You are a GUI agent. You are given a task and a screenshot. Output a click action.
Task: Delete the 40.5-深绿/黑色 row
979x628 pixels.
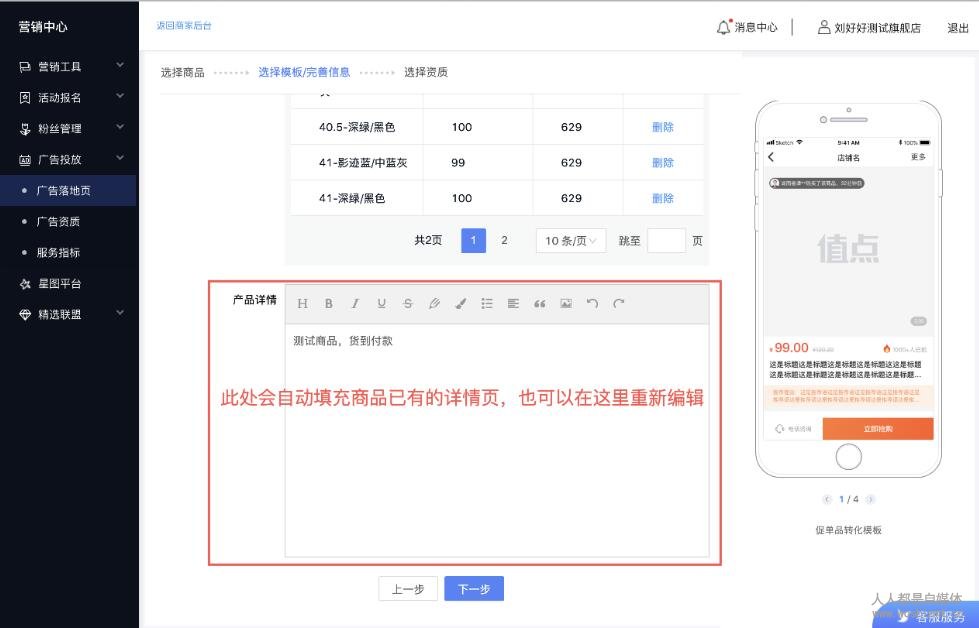coord(663,127)
